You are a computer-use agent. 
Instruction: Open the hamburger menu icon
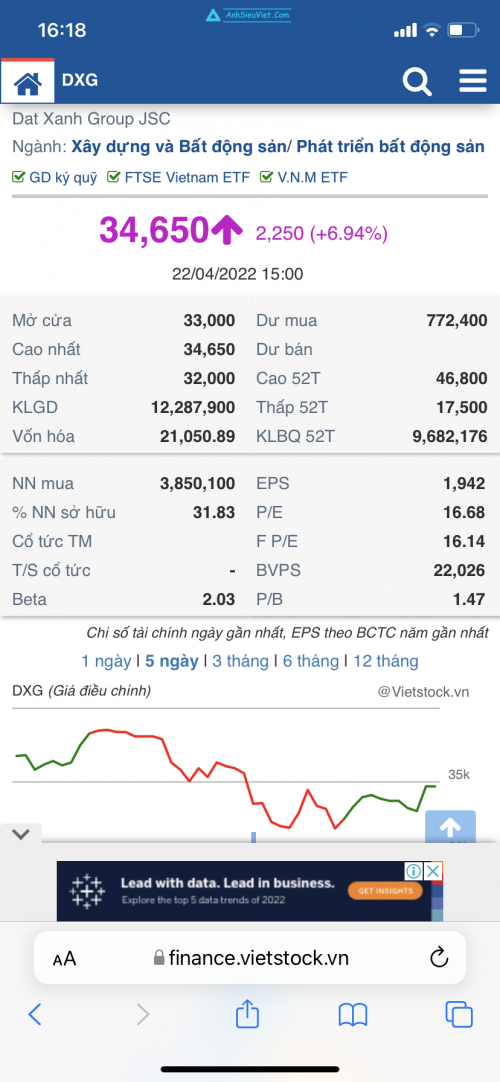[x=473, y=81]
